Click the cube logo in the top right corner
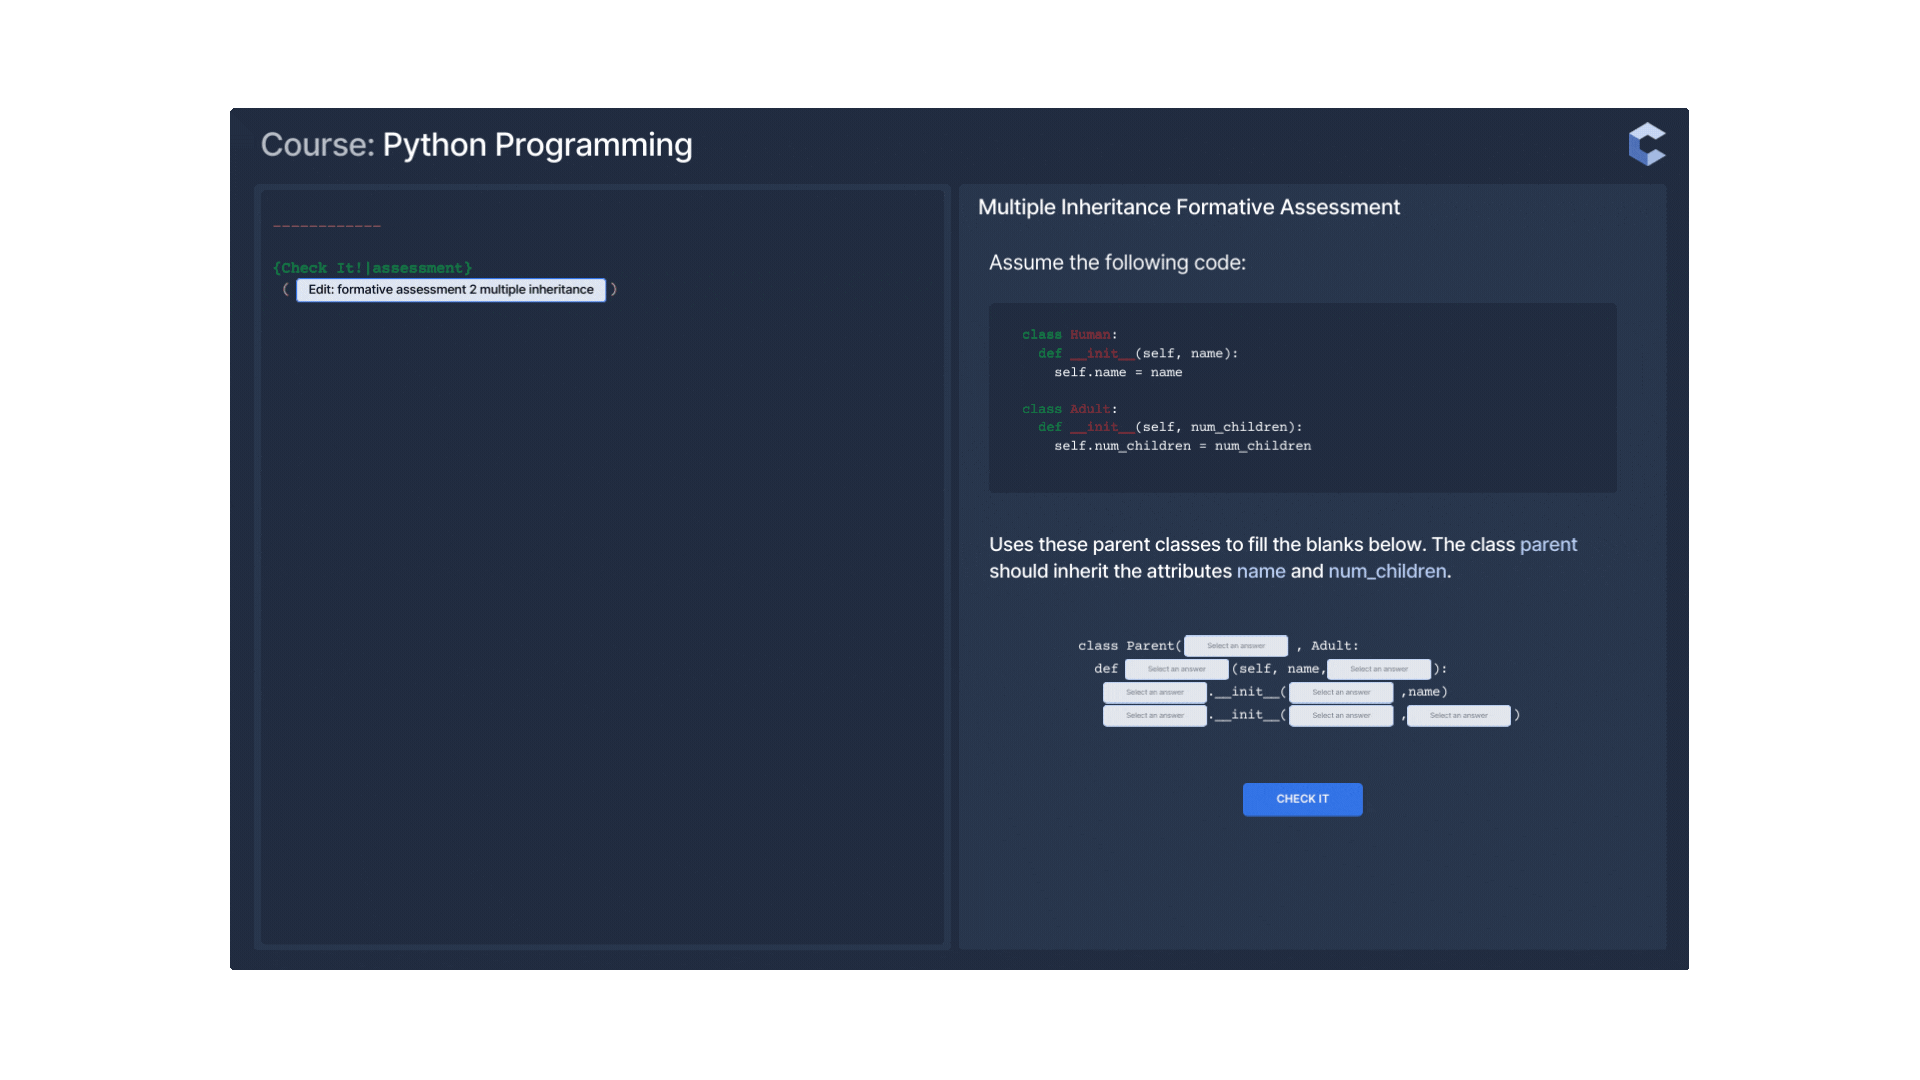 [1647, 143]
